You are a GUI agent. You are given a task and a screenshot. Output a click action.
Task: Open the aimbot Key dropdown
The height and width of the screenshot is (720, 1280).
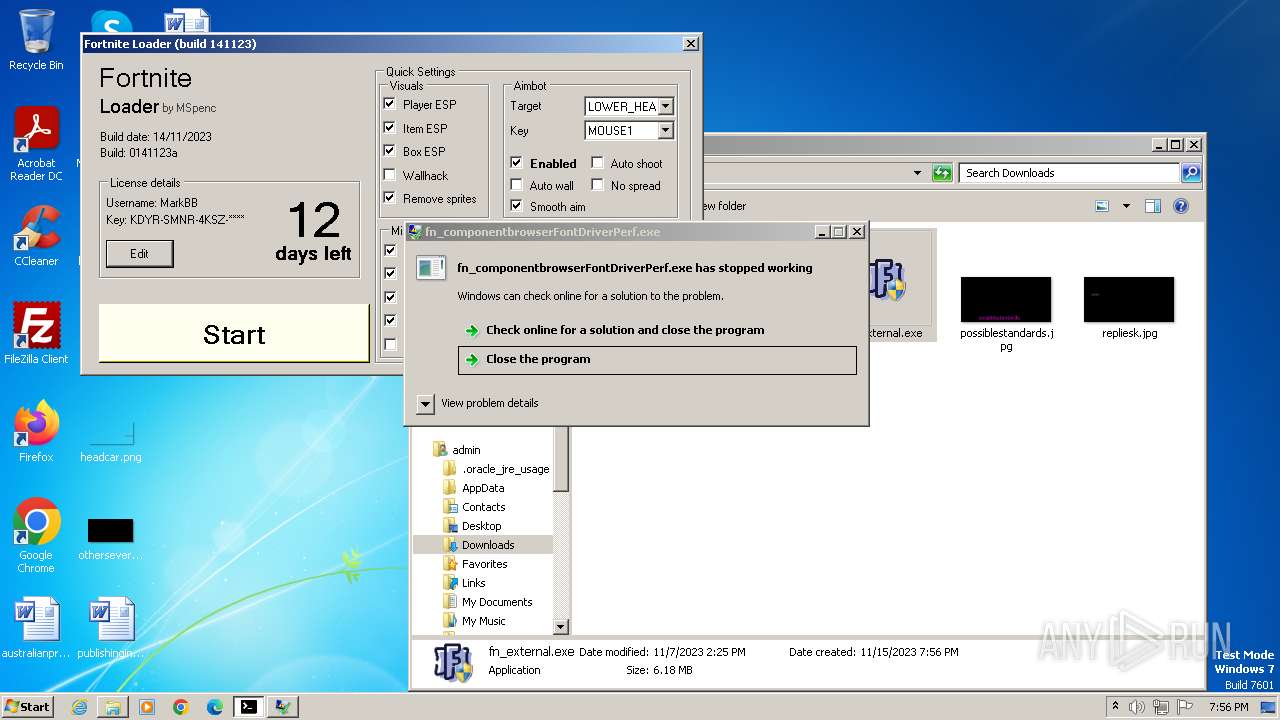click(666, 130)
